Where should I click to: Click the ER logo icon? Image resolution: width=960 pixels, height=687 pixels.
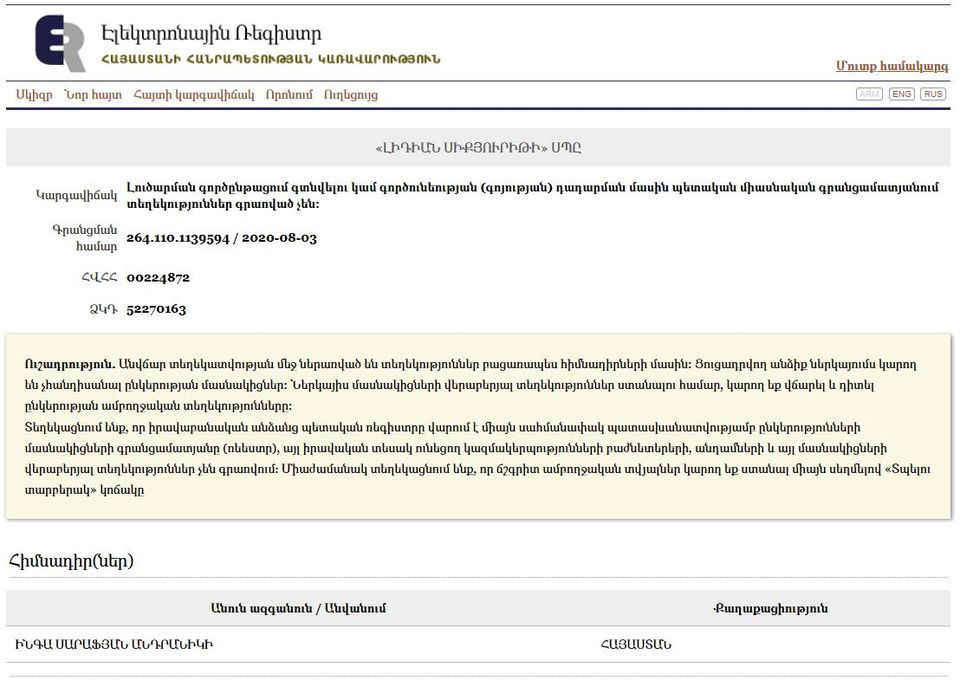click(60, 43)
